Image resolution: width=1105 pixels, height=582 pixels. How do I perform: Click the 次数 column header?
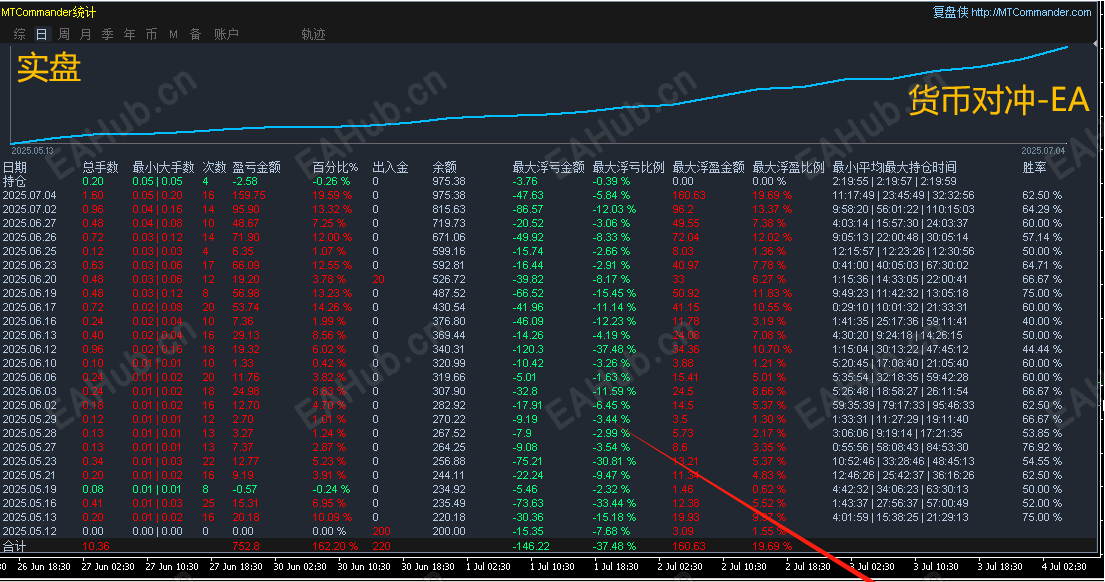pyautogui.click(x=215, y=167)
